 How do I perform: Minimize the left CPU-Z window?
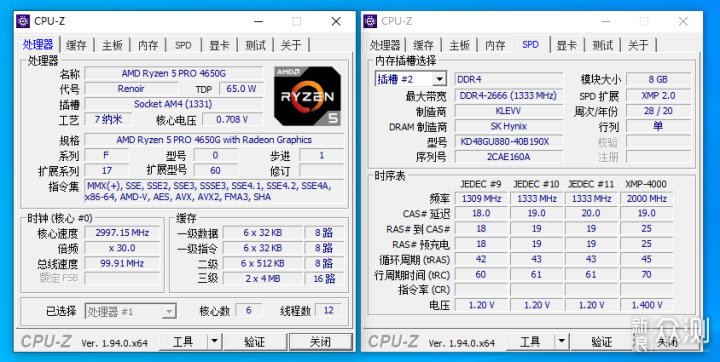point(259,22)
